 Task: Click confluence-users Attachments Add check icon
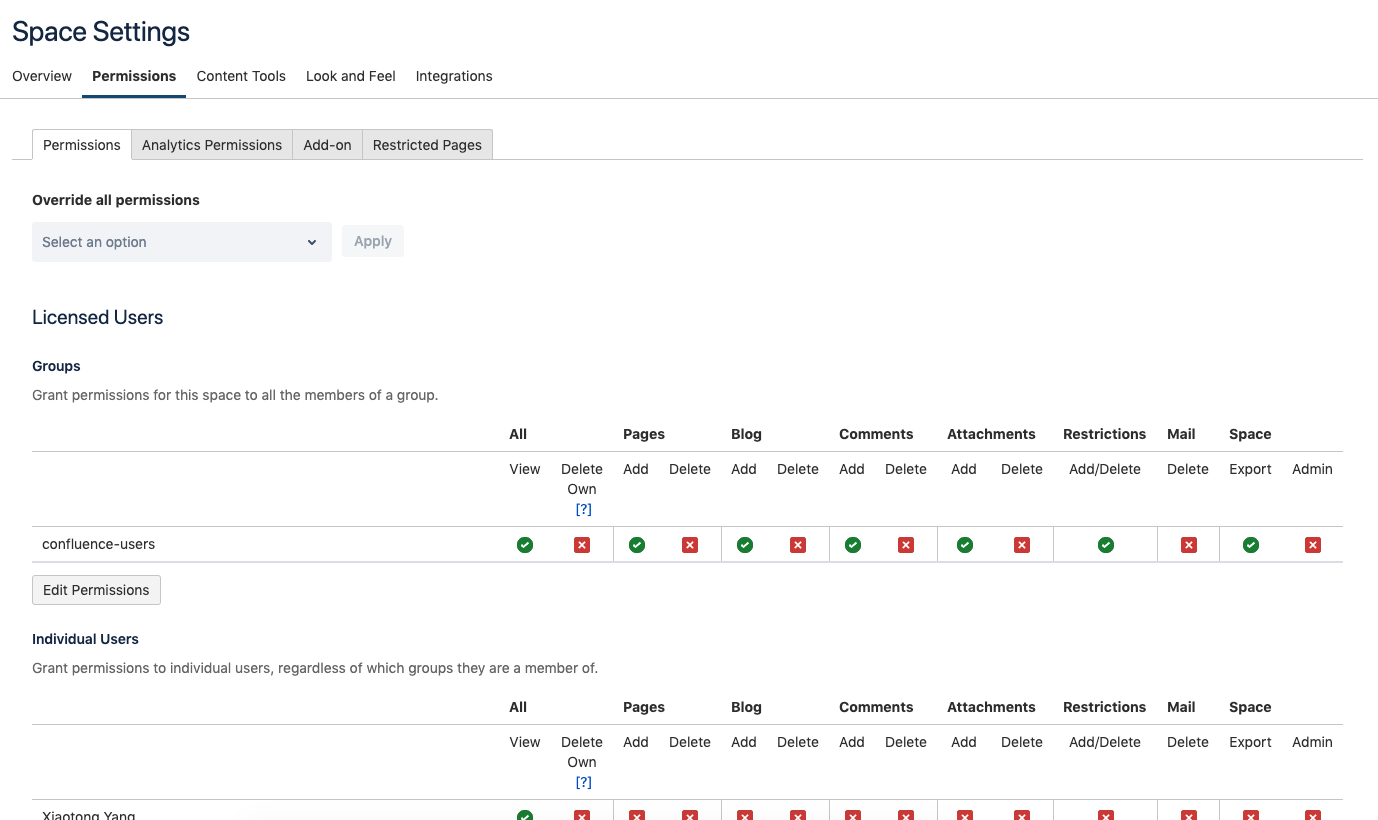(x=965, y=545)
